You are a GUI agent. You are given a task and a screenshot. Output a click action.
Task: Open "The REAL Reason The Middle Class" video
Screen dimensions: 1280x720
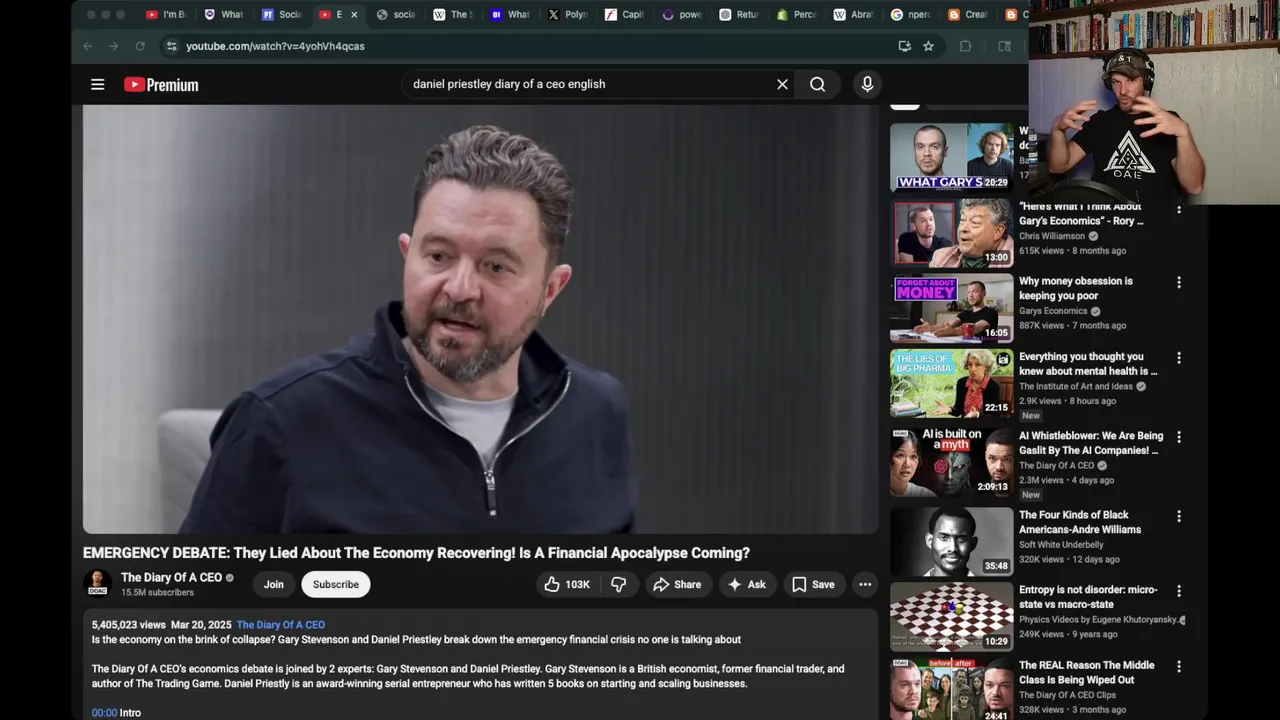click(x=1086, y=672)
